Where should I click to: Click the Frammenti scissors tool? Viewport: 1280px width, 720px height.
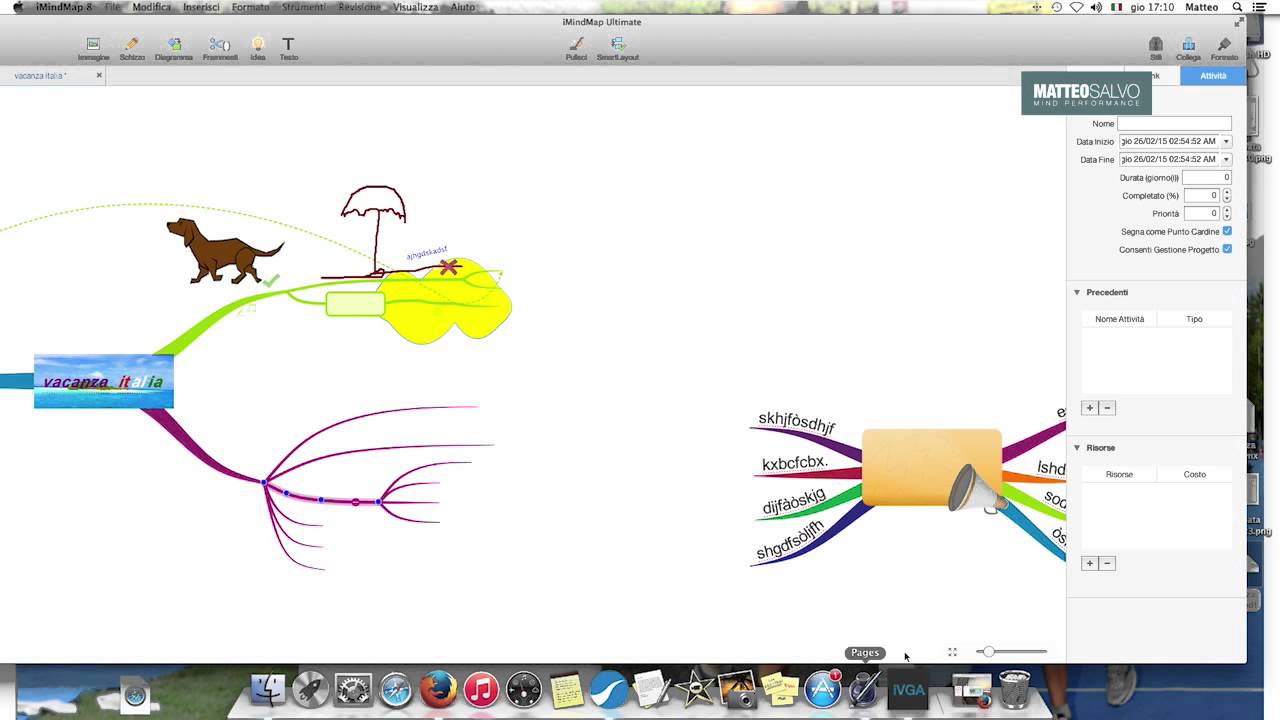pyautogui.click(x=220, y=49)
